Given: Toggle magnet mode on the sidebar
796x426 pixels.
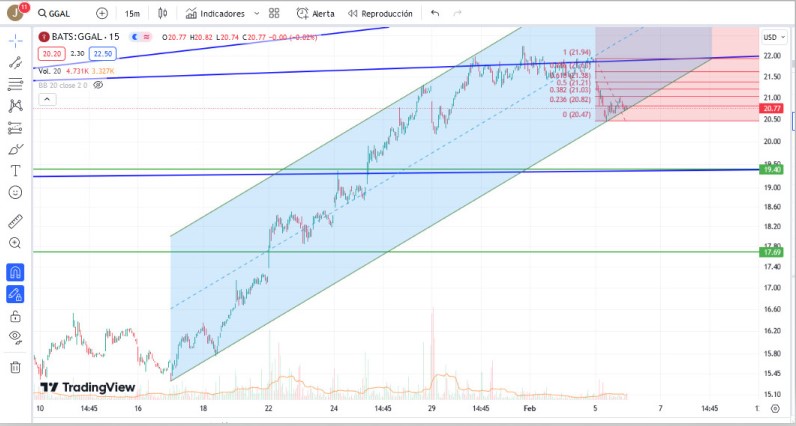Looking at the screenshot, I should tap(15, 271).
